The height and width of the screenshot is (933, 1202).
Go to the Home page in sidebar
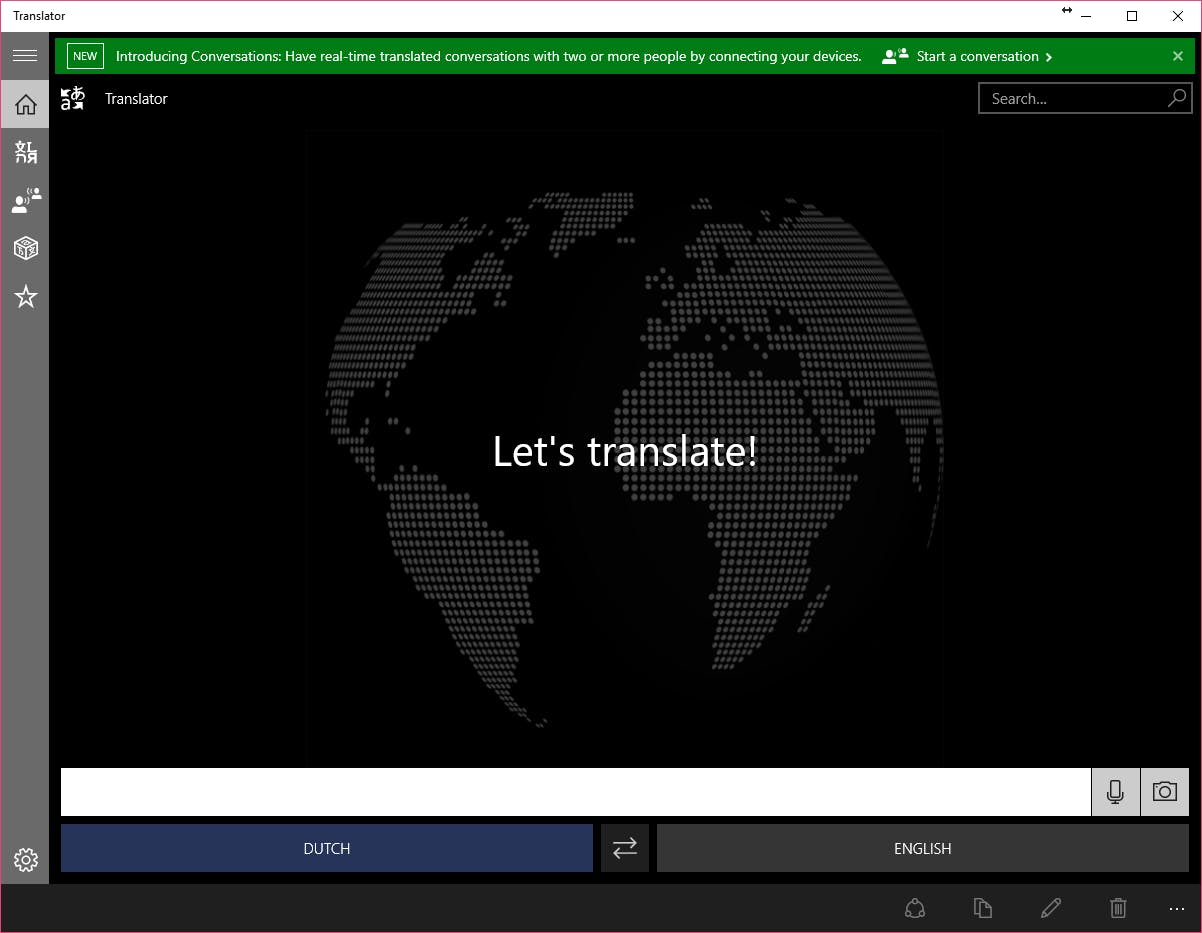[25, 104]
